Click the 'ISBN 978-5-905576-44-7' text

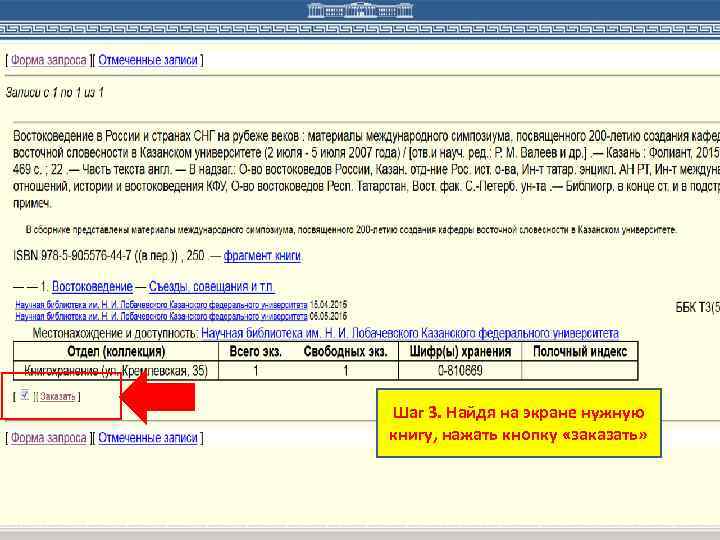point(73,256)
